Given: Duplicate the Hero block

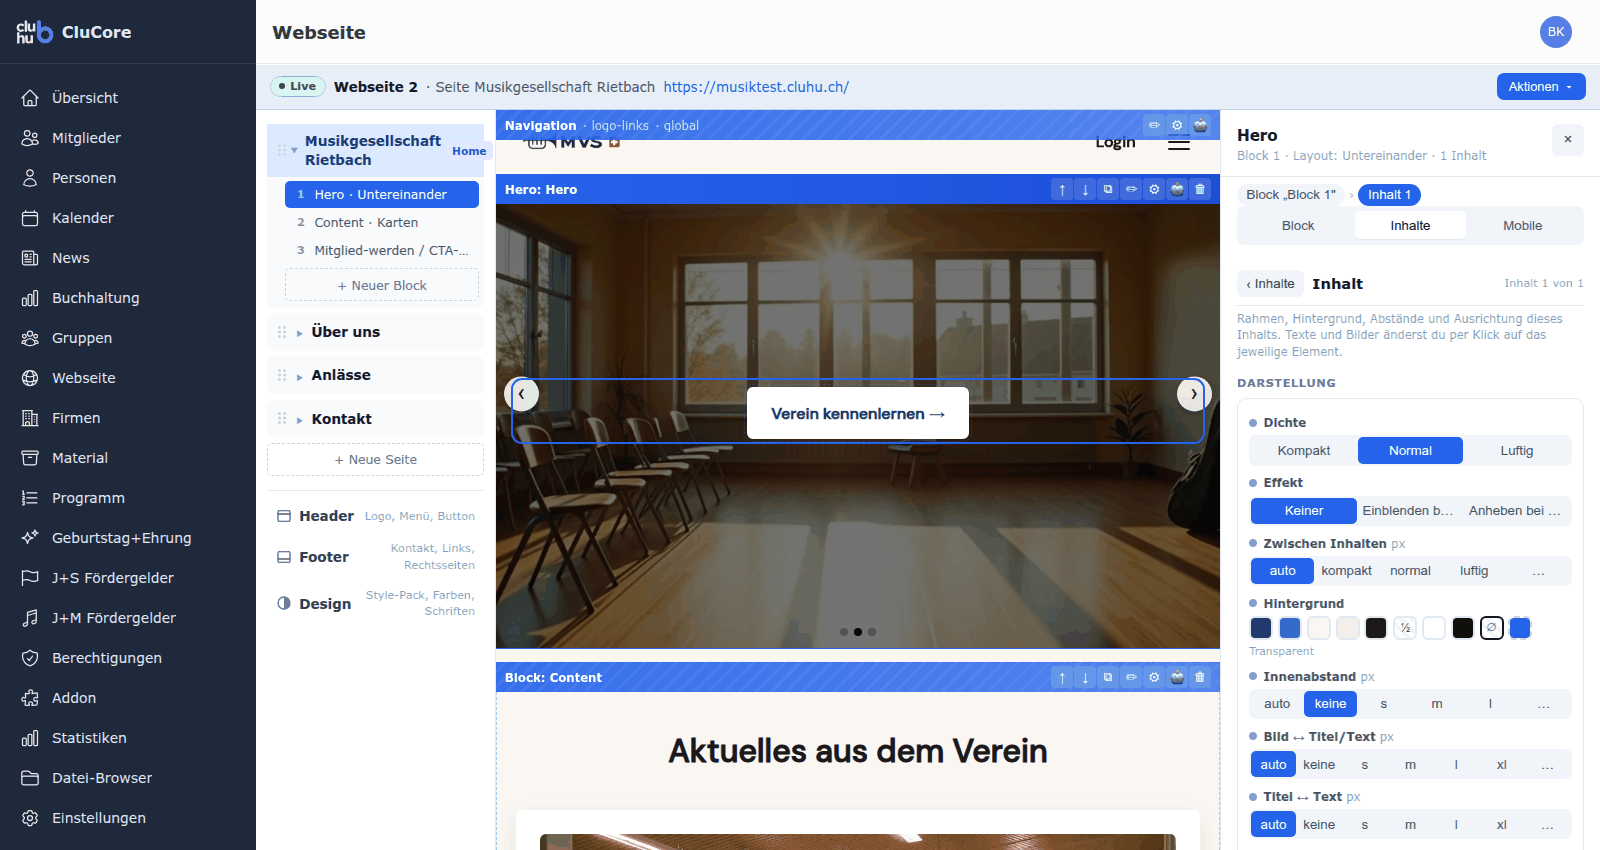Looking at the screenshot, I should [x=1108, y=189].
